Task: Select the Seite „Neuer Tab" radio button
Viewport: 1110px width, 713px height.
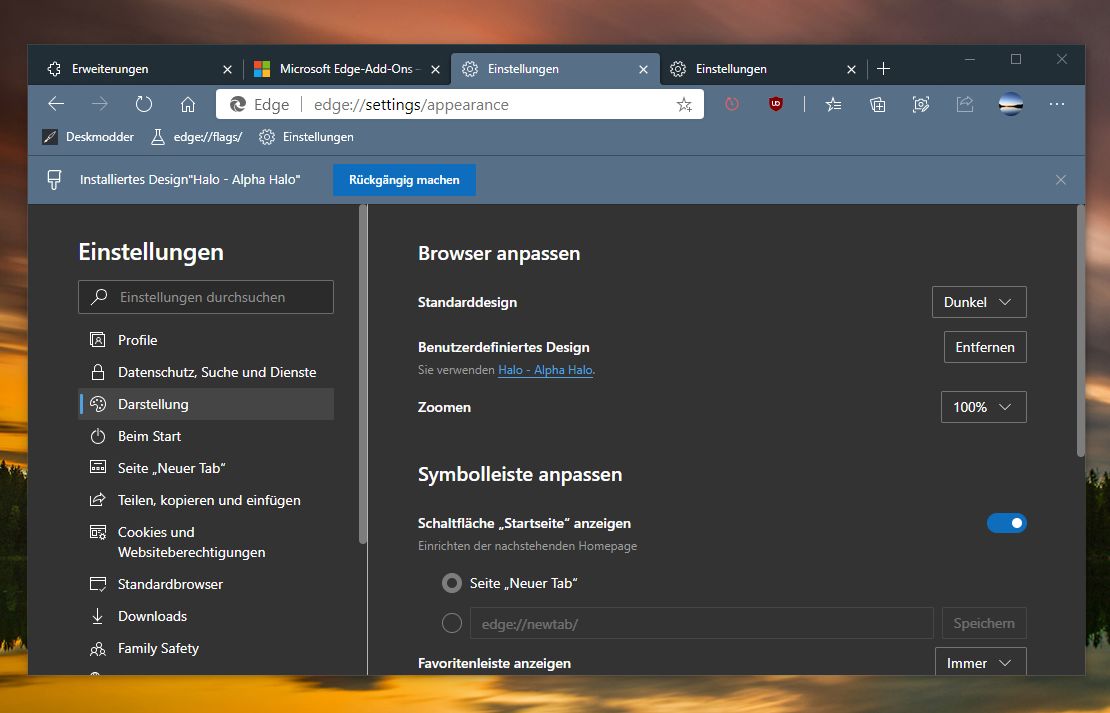Action: click(452, 583)
